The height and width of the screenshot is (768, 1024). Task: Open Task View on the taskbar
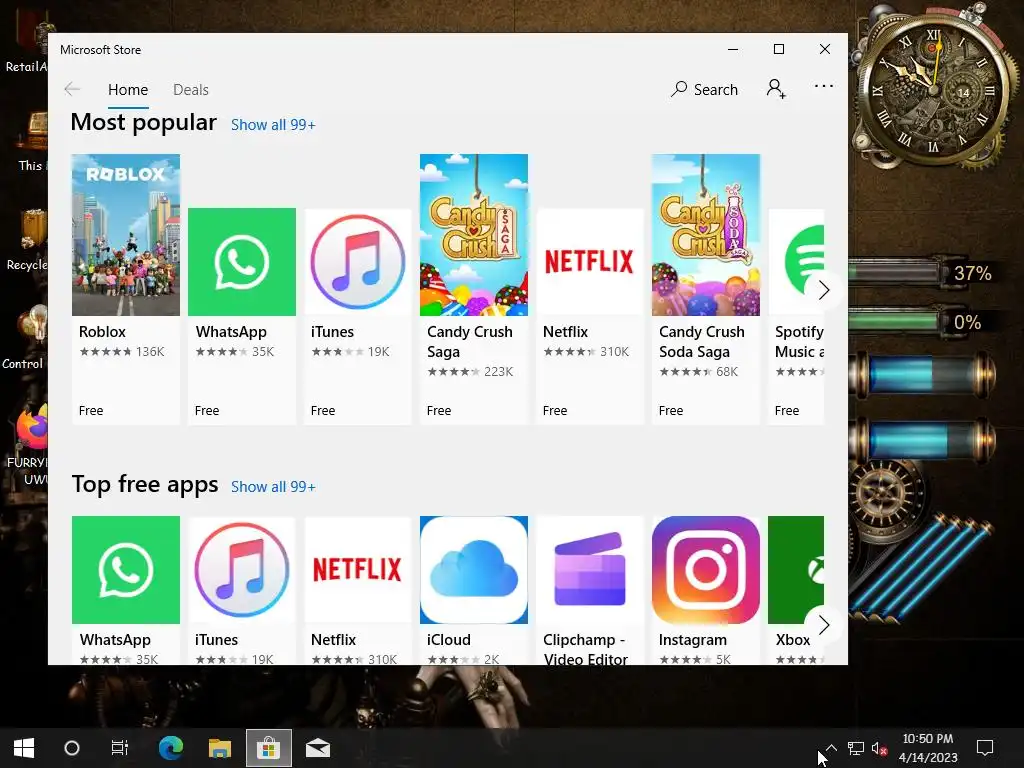[x=120, y=748]
